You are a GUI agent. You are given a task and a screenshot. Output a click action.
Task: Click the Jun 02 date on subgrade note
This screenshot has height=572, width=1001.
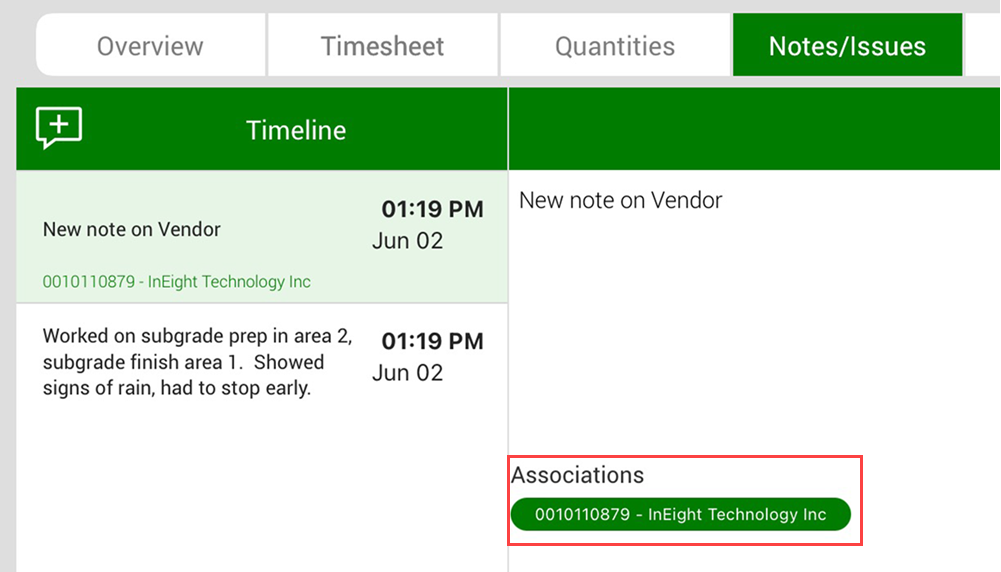[x=407, y=373]
